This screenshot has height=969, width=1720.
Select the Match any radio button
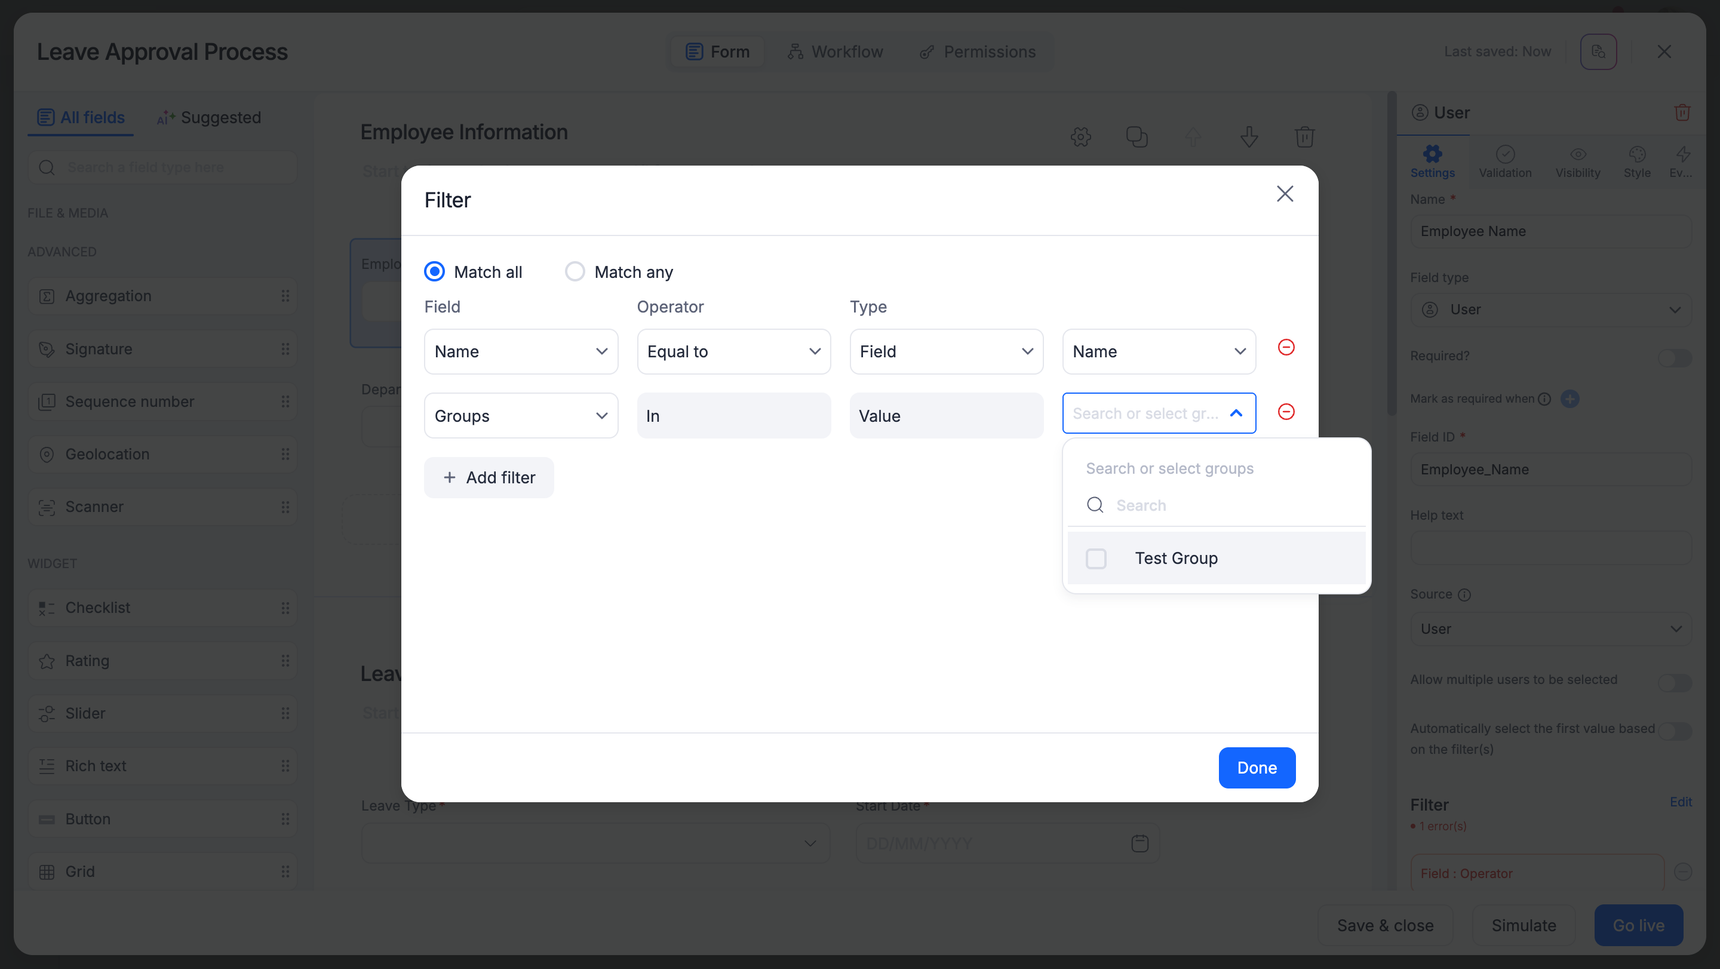(x=575, y=272)
